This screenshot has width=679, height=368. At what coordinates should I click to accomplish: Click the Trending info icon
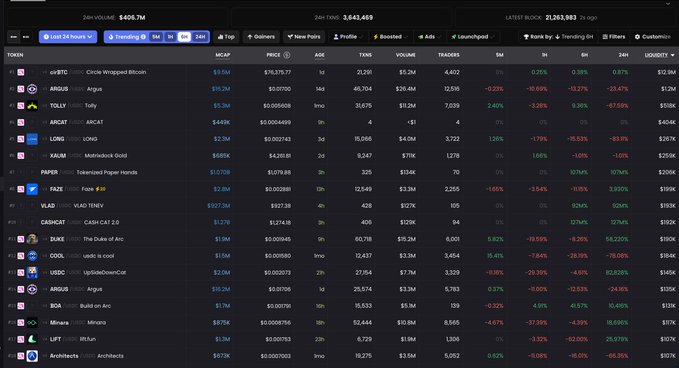click(x=143, y=37)
